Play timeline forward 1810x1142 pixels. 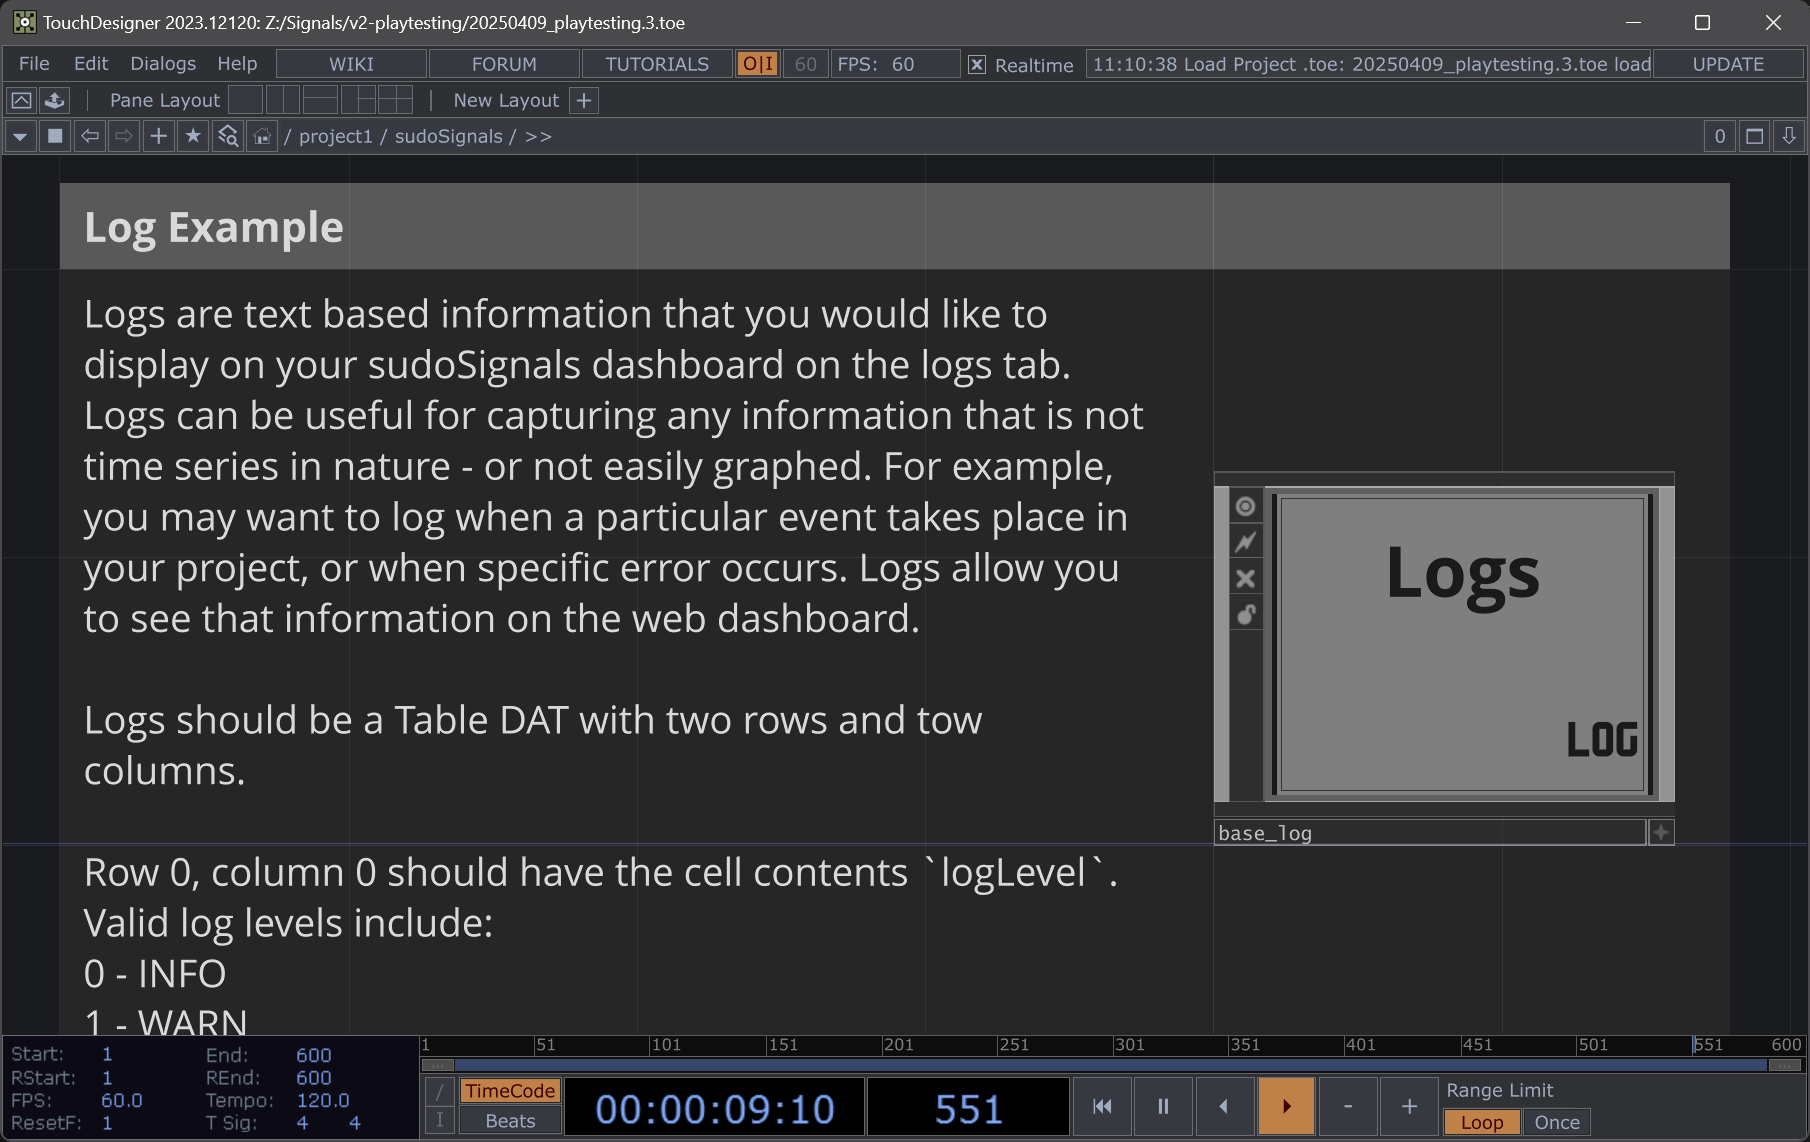pyautogui.click(x=1286, y=1106)
